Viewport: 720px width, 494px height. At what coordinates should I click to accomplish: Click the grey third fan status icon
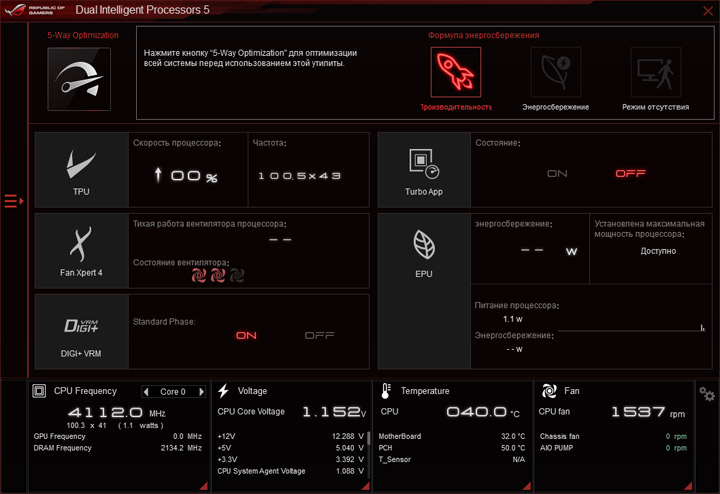tap(237, 275)
